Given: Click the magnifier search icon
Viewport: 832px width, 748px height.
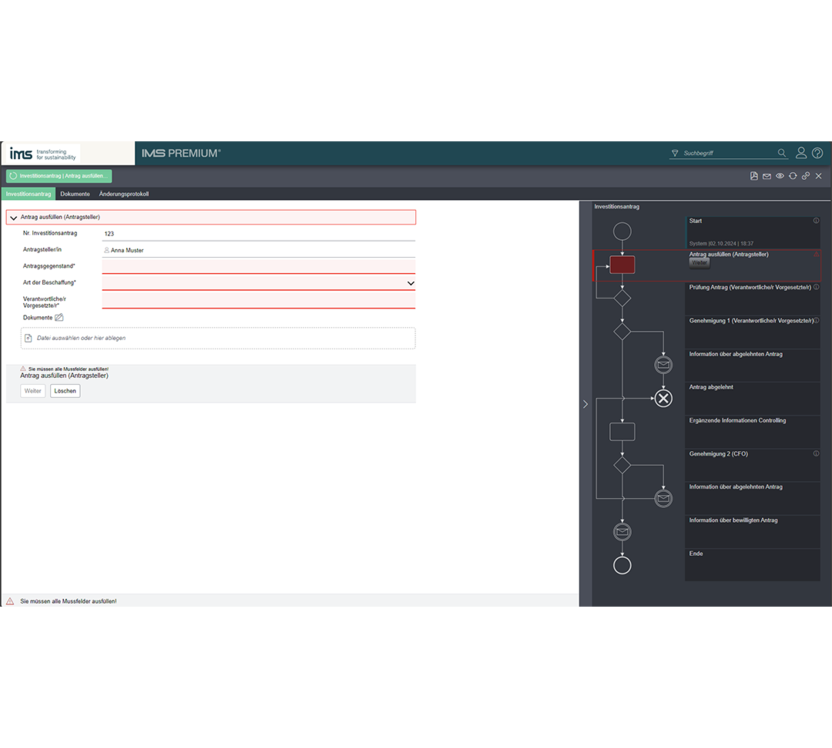Looking at the screenshot, I should pyautogui.click(x=782, y=153).
